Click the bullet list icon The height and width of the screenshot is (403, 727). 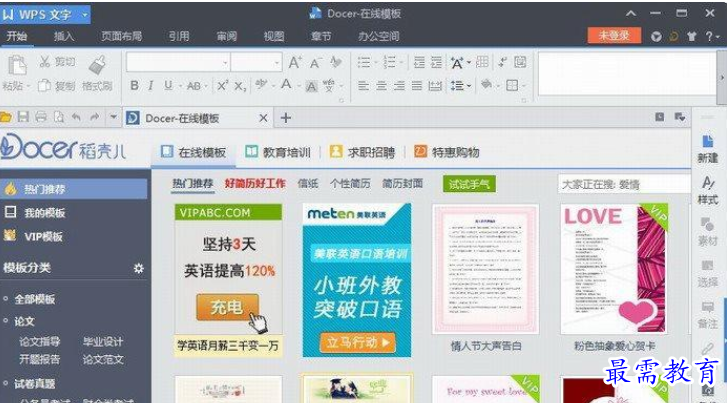364,62
